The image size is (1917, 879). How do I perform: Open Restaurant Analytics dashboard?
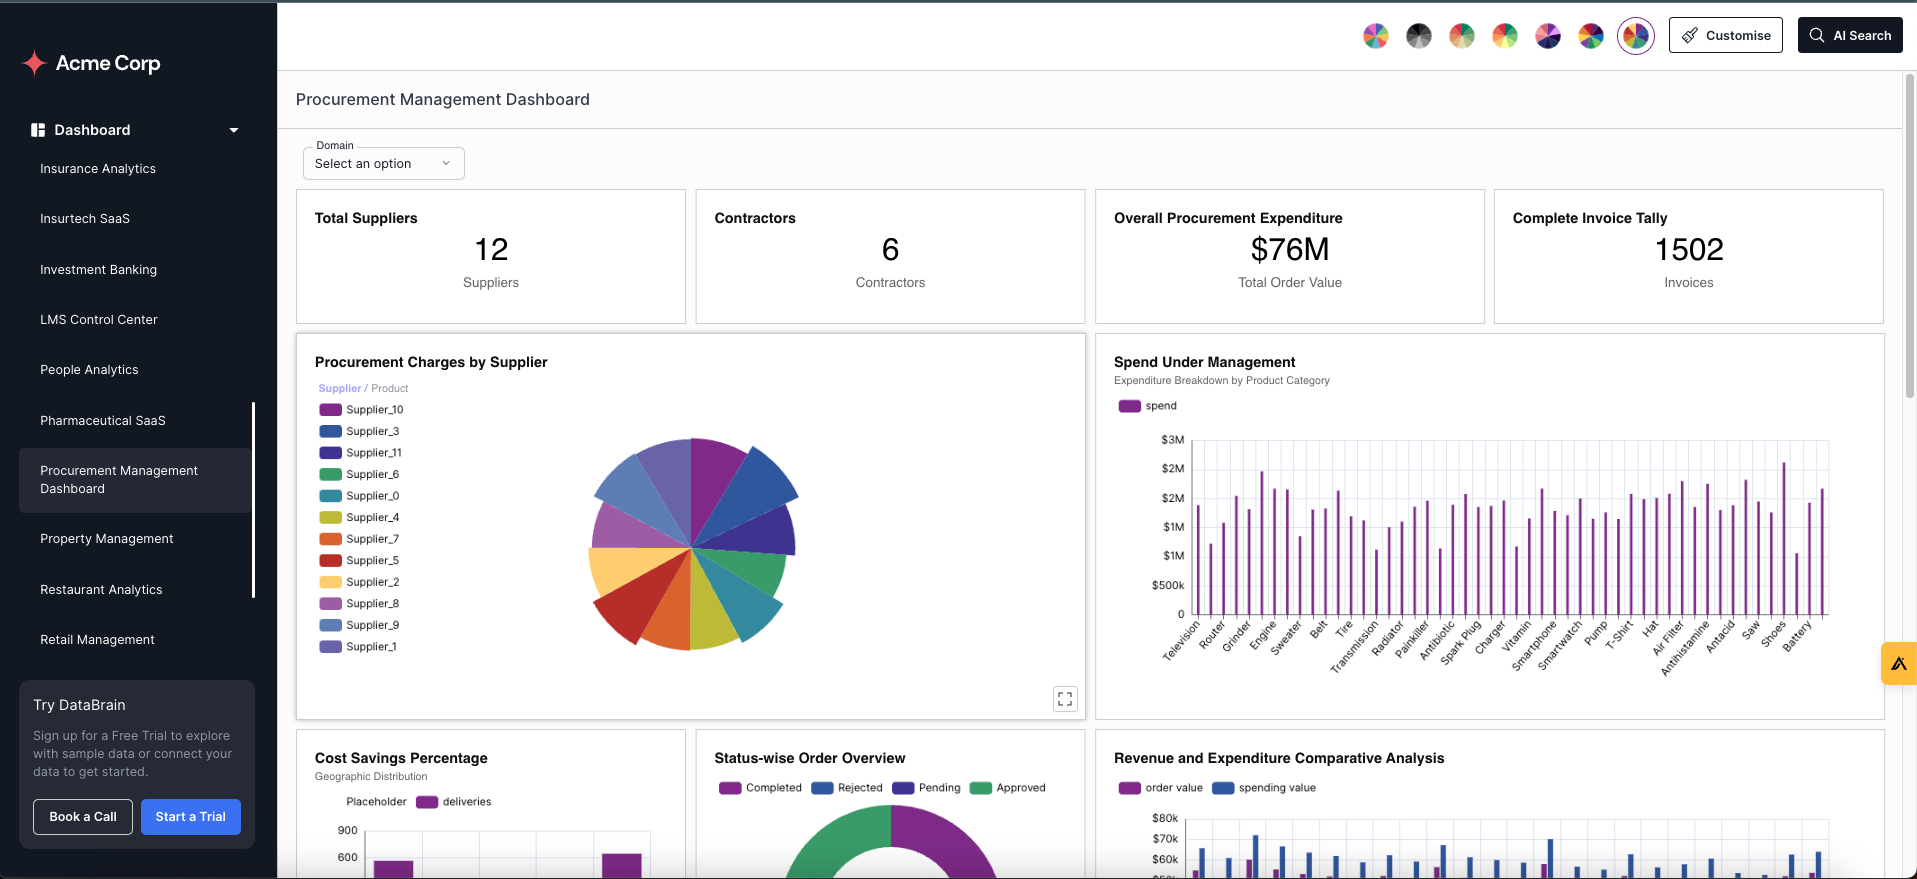pos(101,590)
